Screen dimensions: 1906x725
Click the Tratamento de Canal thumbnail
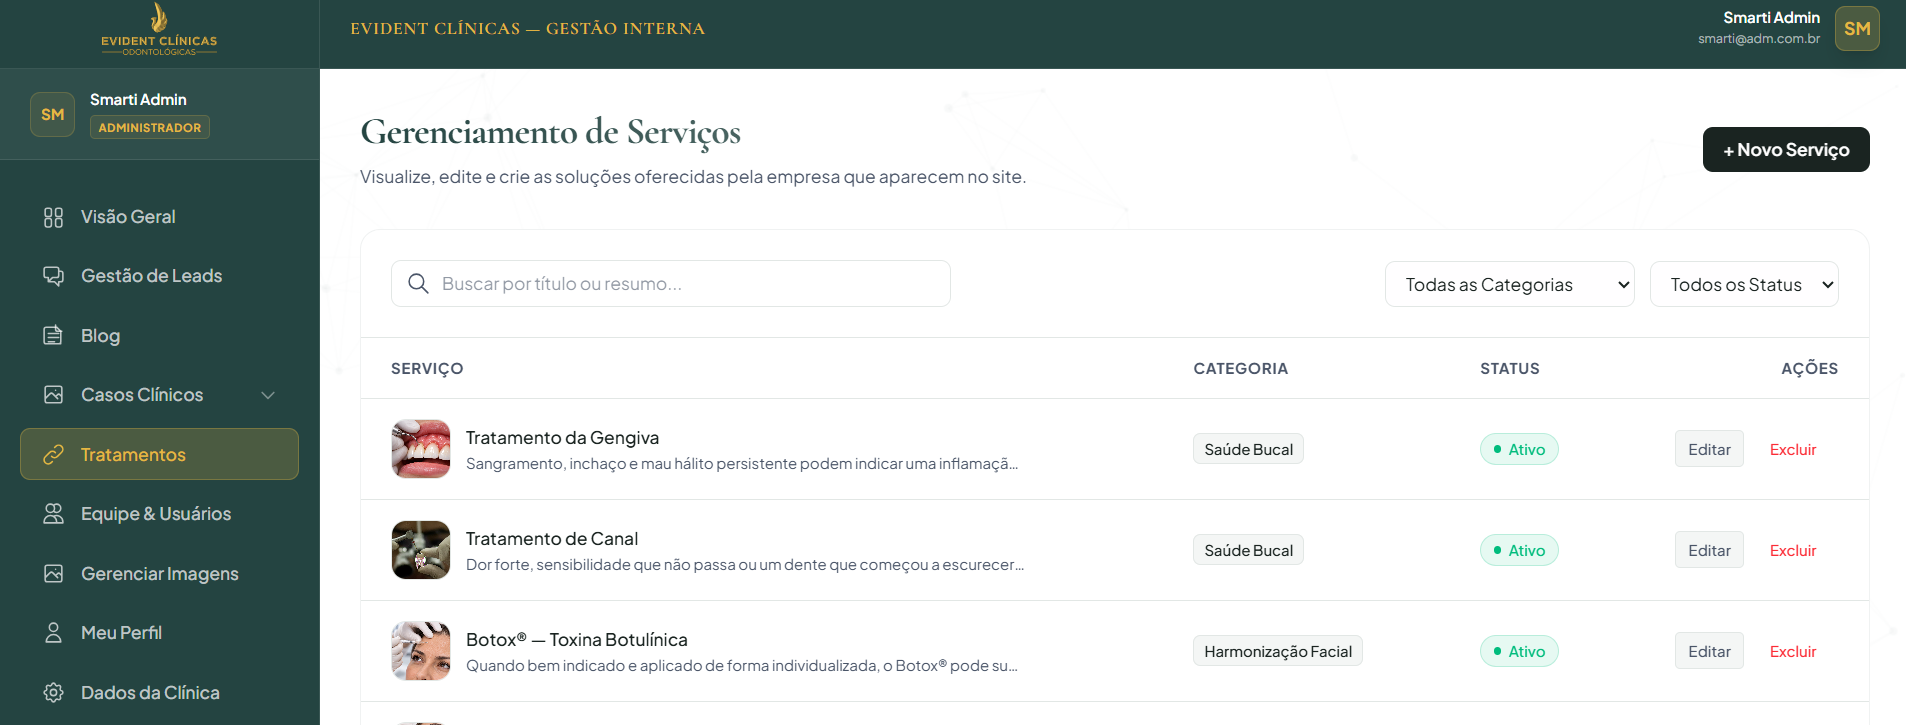421,550
